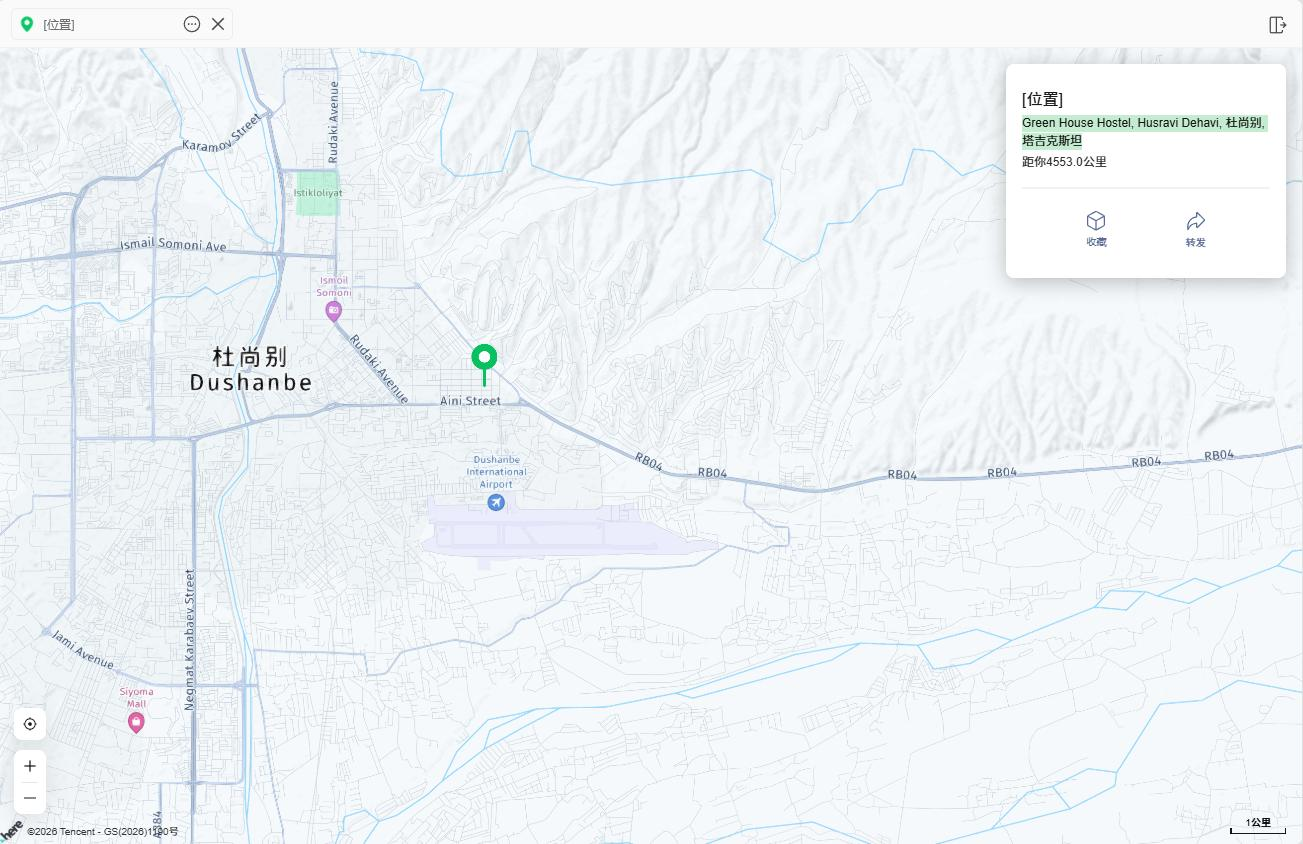This screenshot has width=1303, height=844.
Task: Click the 转发 share arrow icon
Action: click(x=1196, y=220)
